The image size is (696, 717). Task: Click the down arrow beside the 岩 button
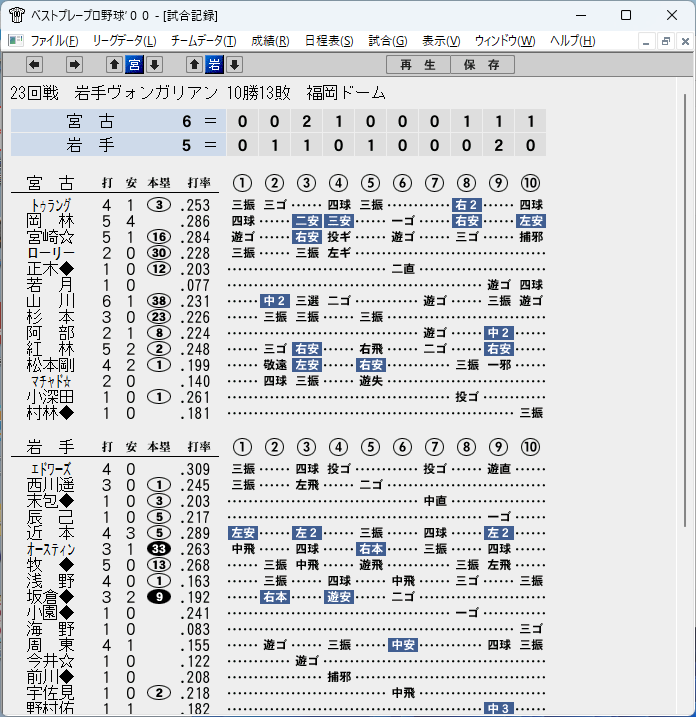[235, 64]
